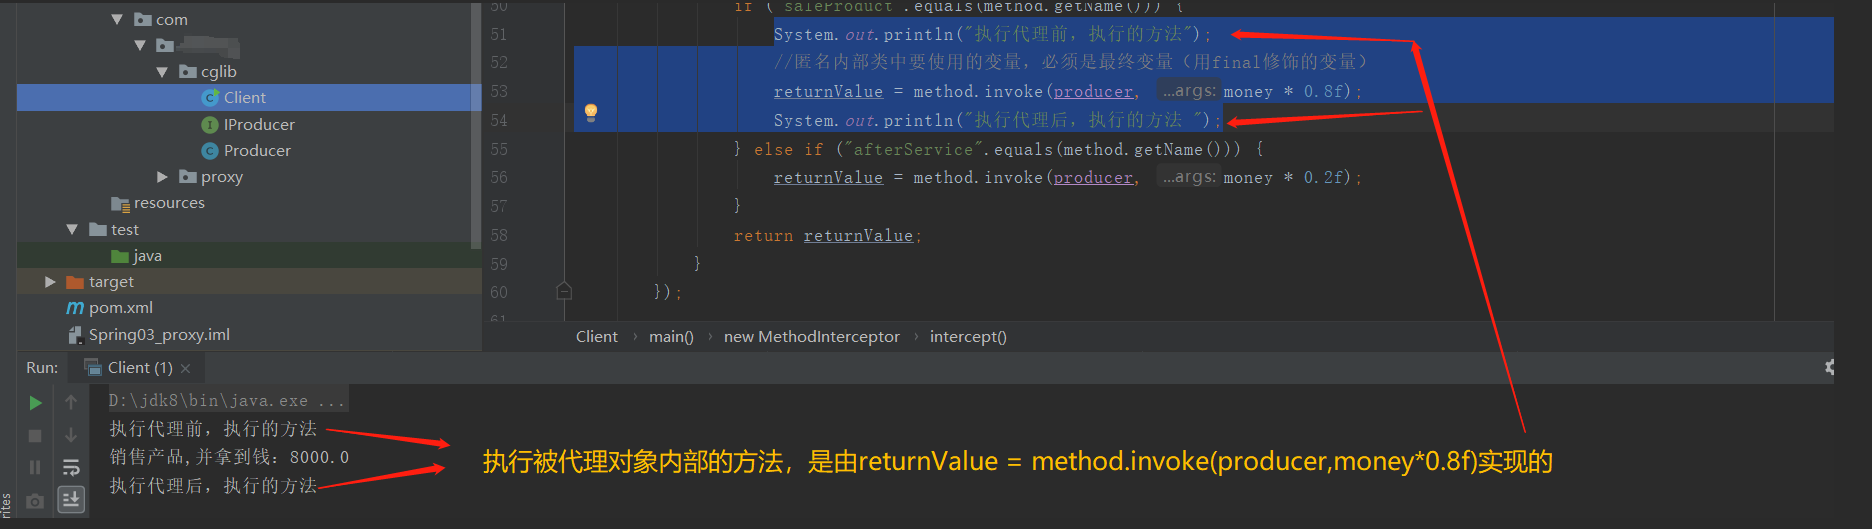
Task: Click new MethodInterceptor breadcrumb
Action: (812, 337)
